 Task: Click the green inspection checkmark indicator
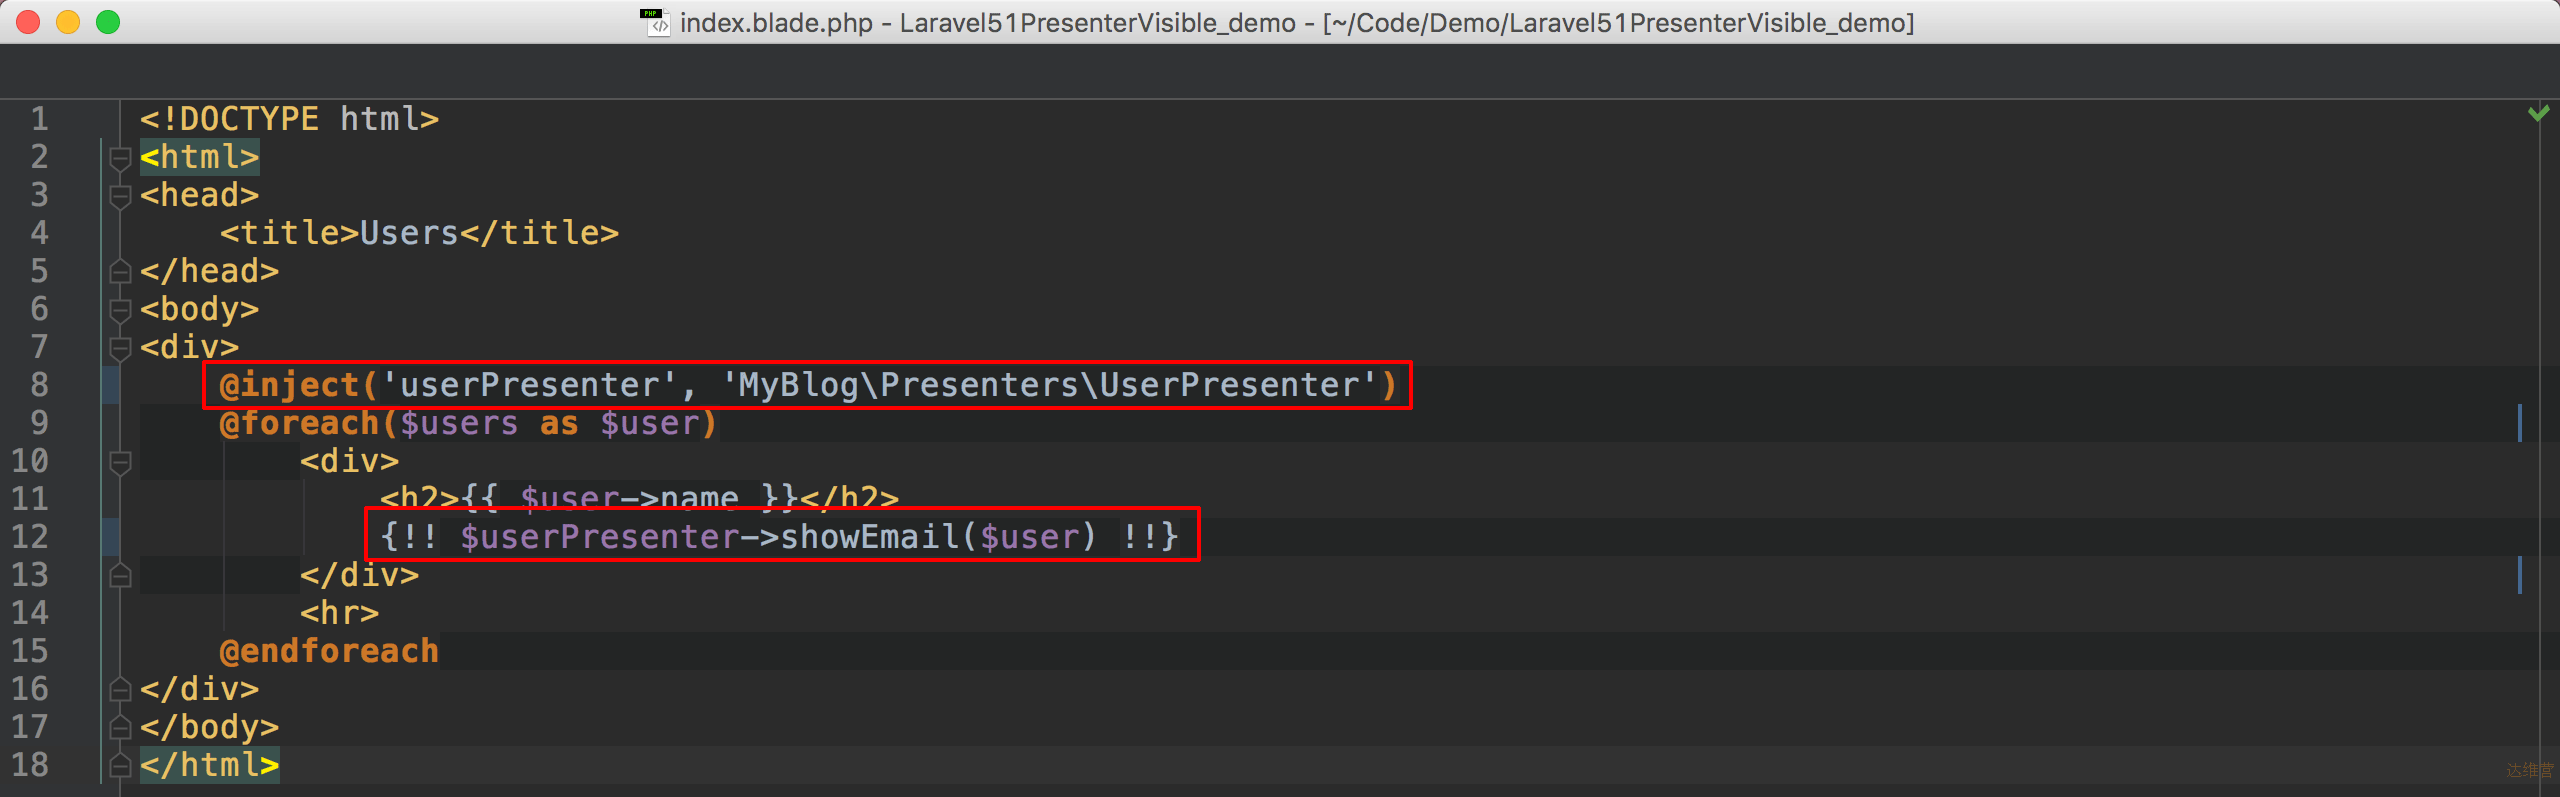2538,113
